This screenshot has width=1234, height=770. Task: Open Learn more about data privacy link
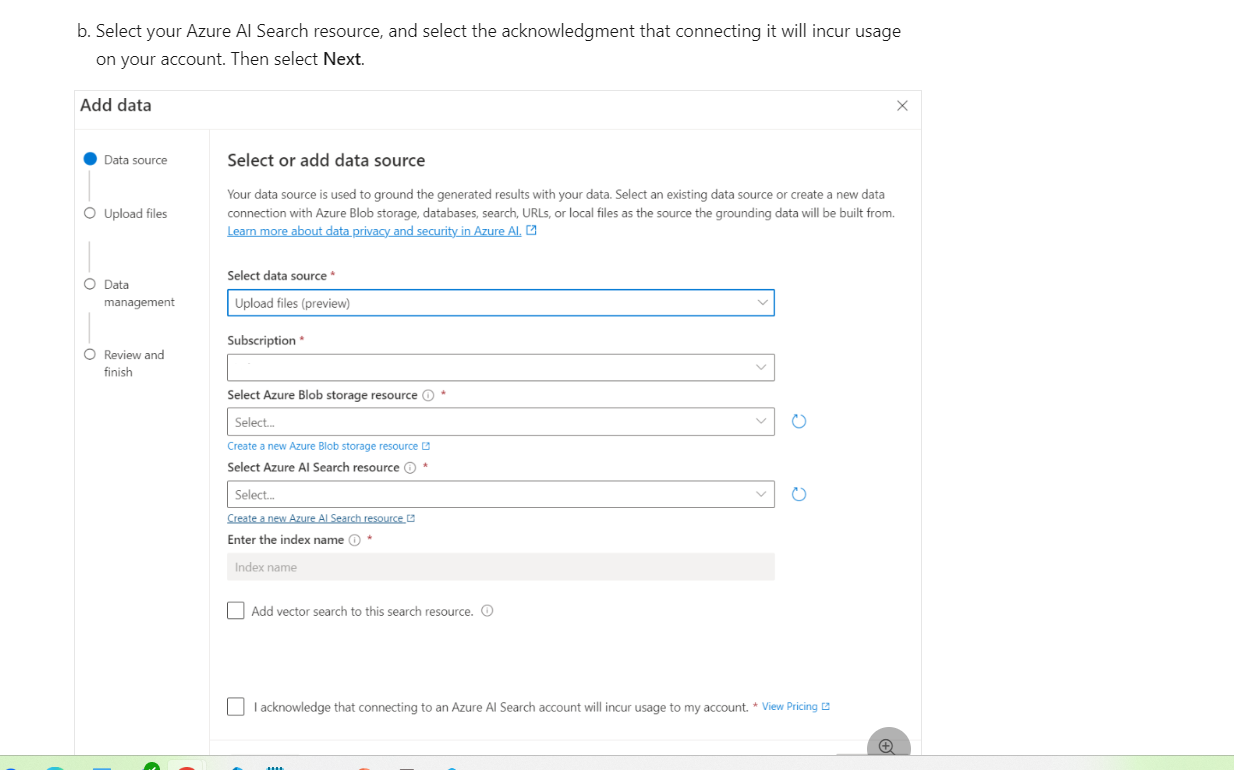coord(375,230)
